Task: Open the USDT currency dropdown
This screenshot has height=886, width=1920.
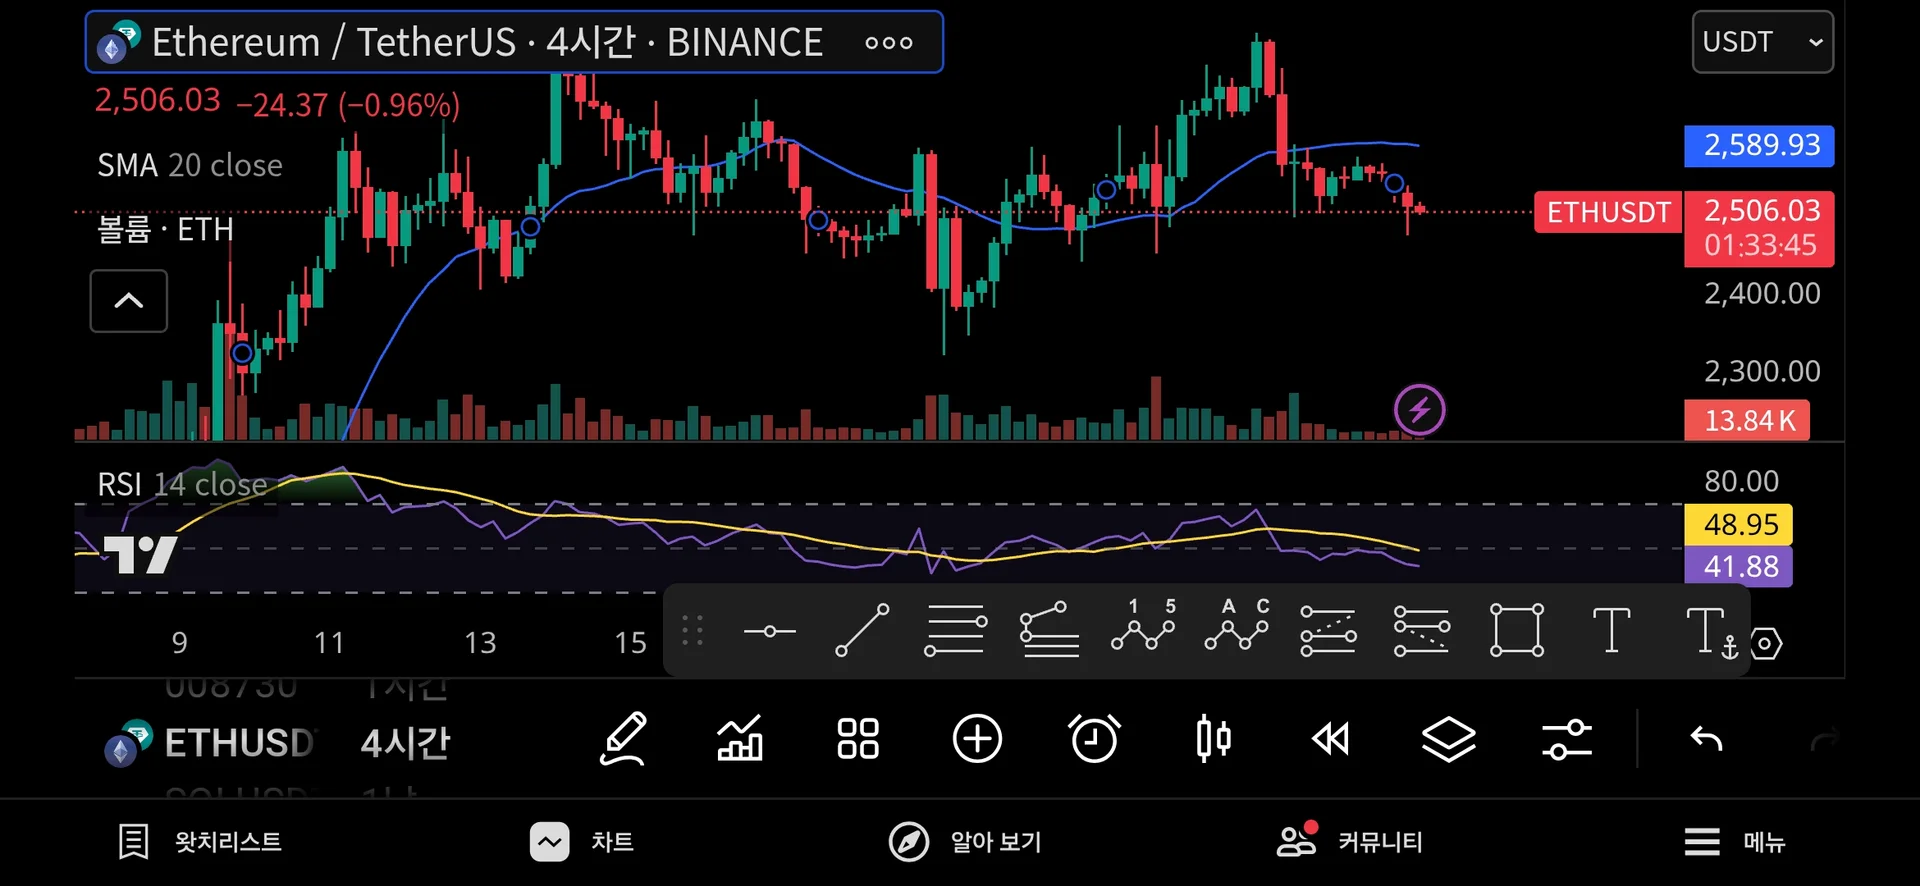Action: 1762,42
